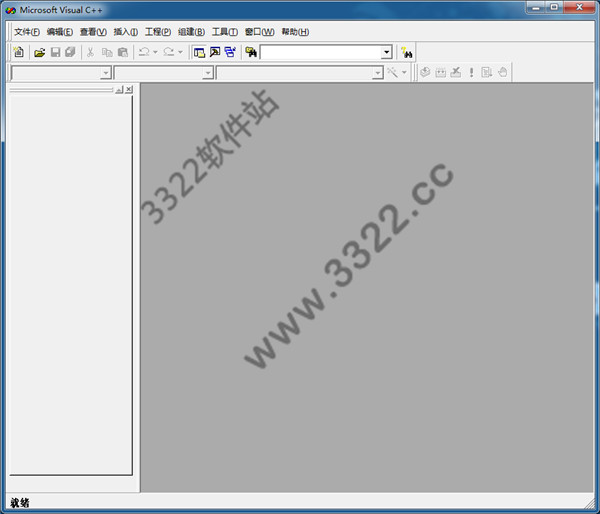
Task: Open the 编辑(E) menu
Action: (60, 32)
